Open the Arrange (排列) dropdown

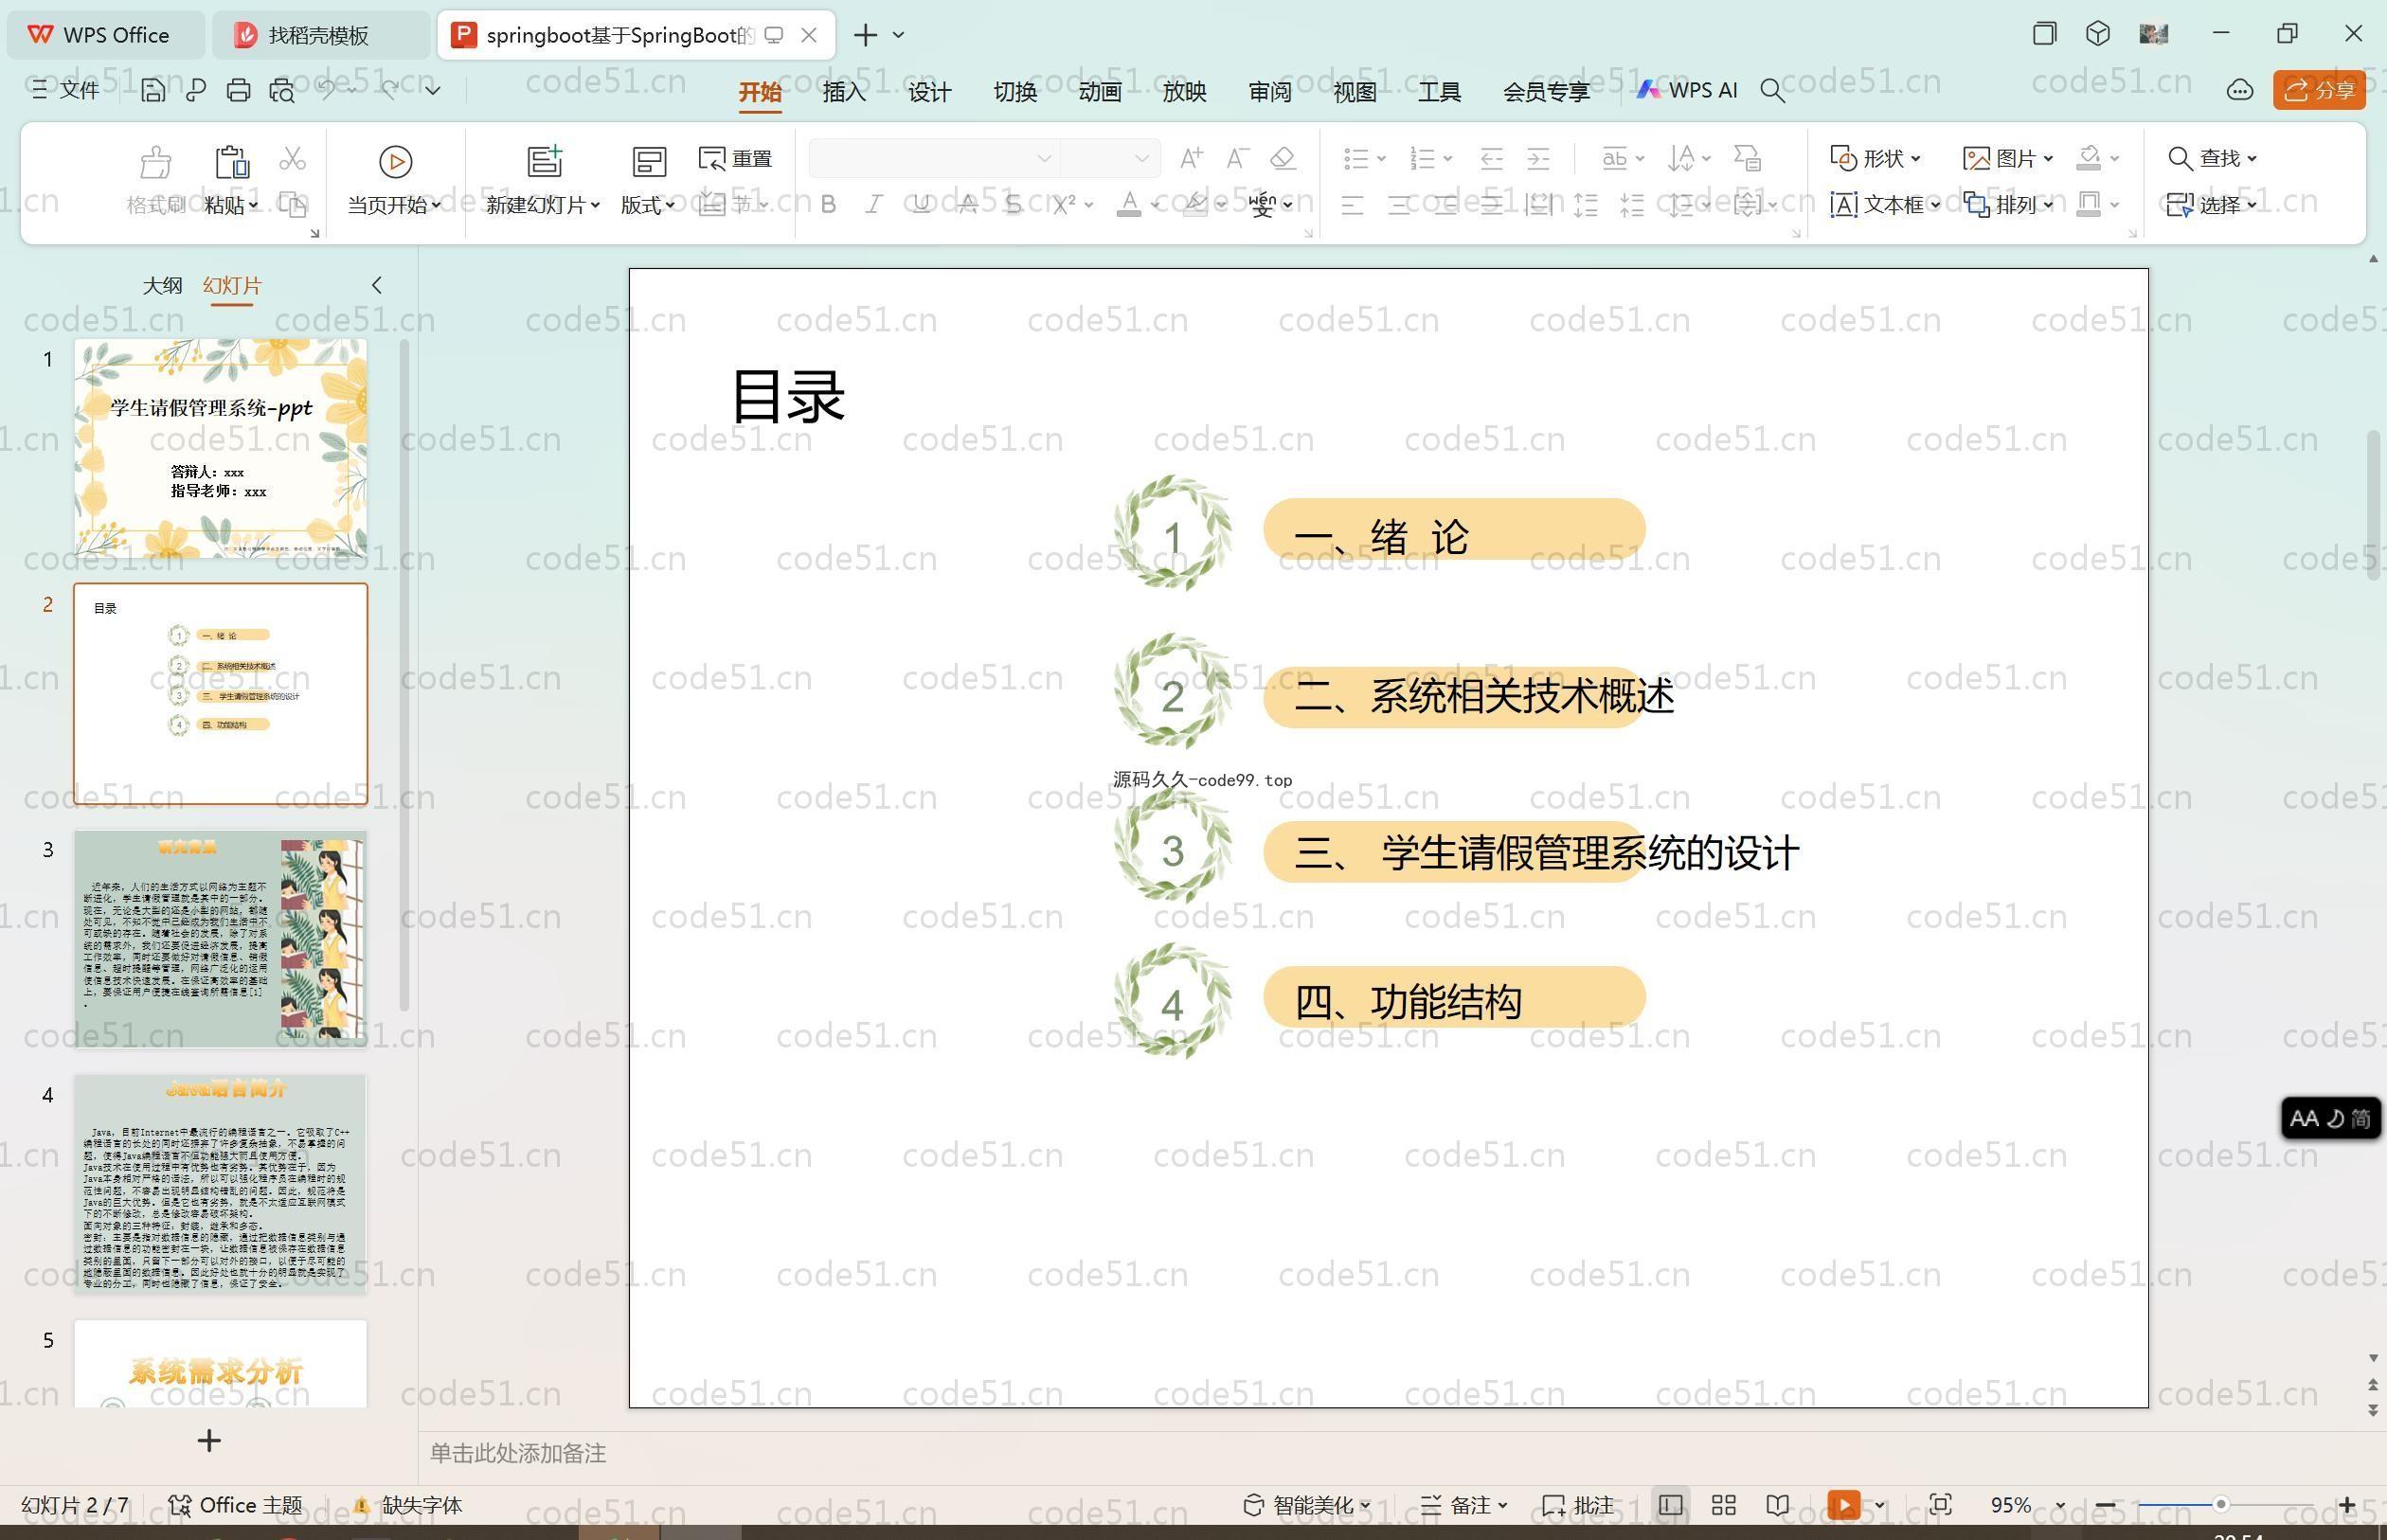[x=2008, y=205]
